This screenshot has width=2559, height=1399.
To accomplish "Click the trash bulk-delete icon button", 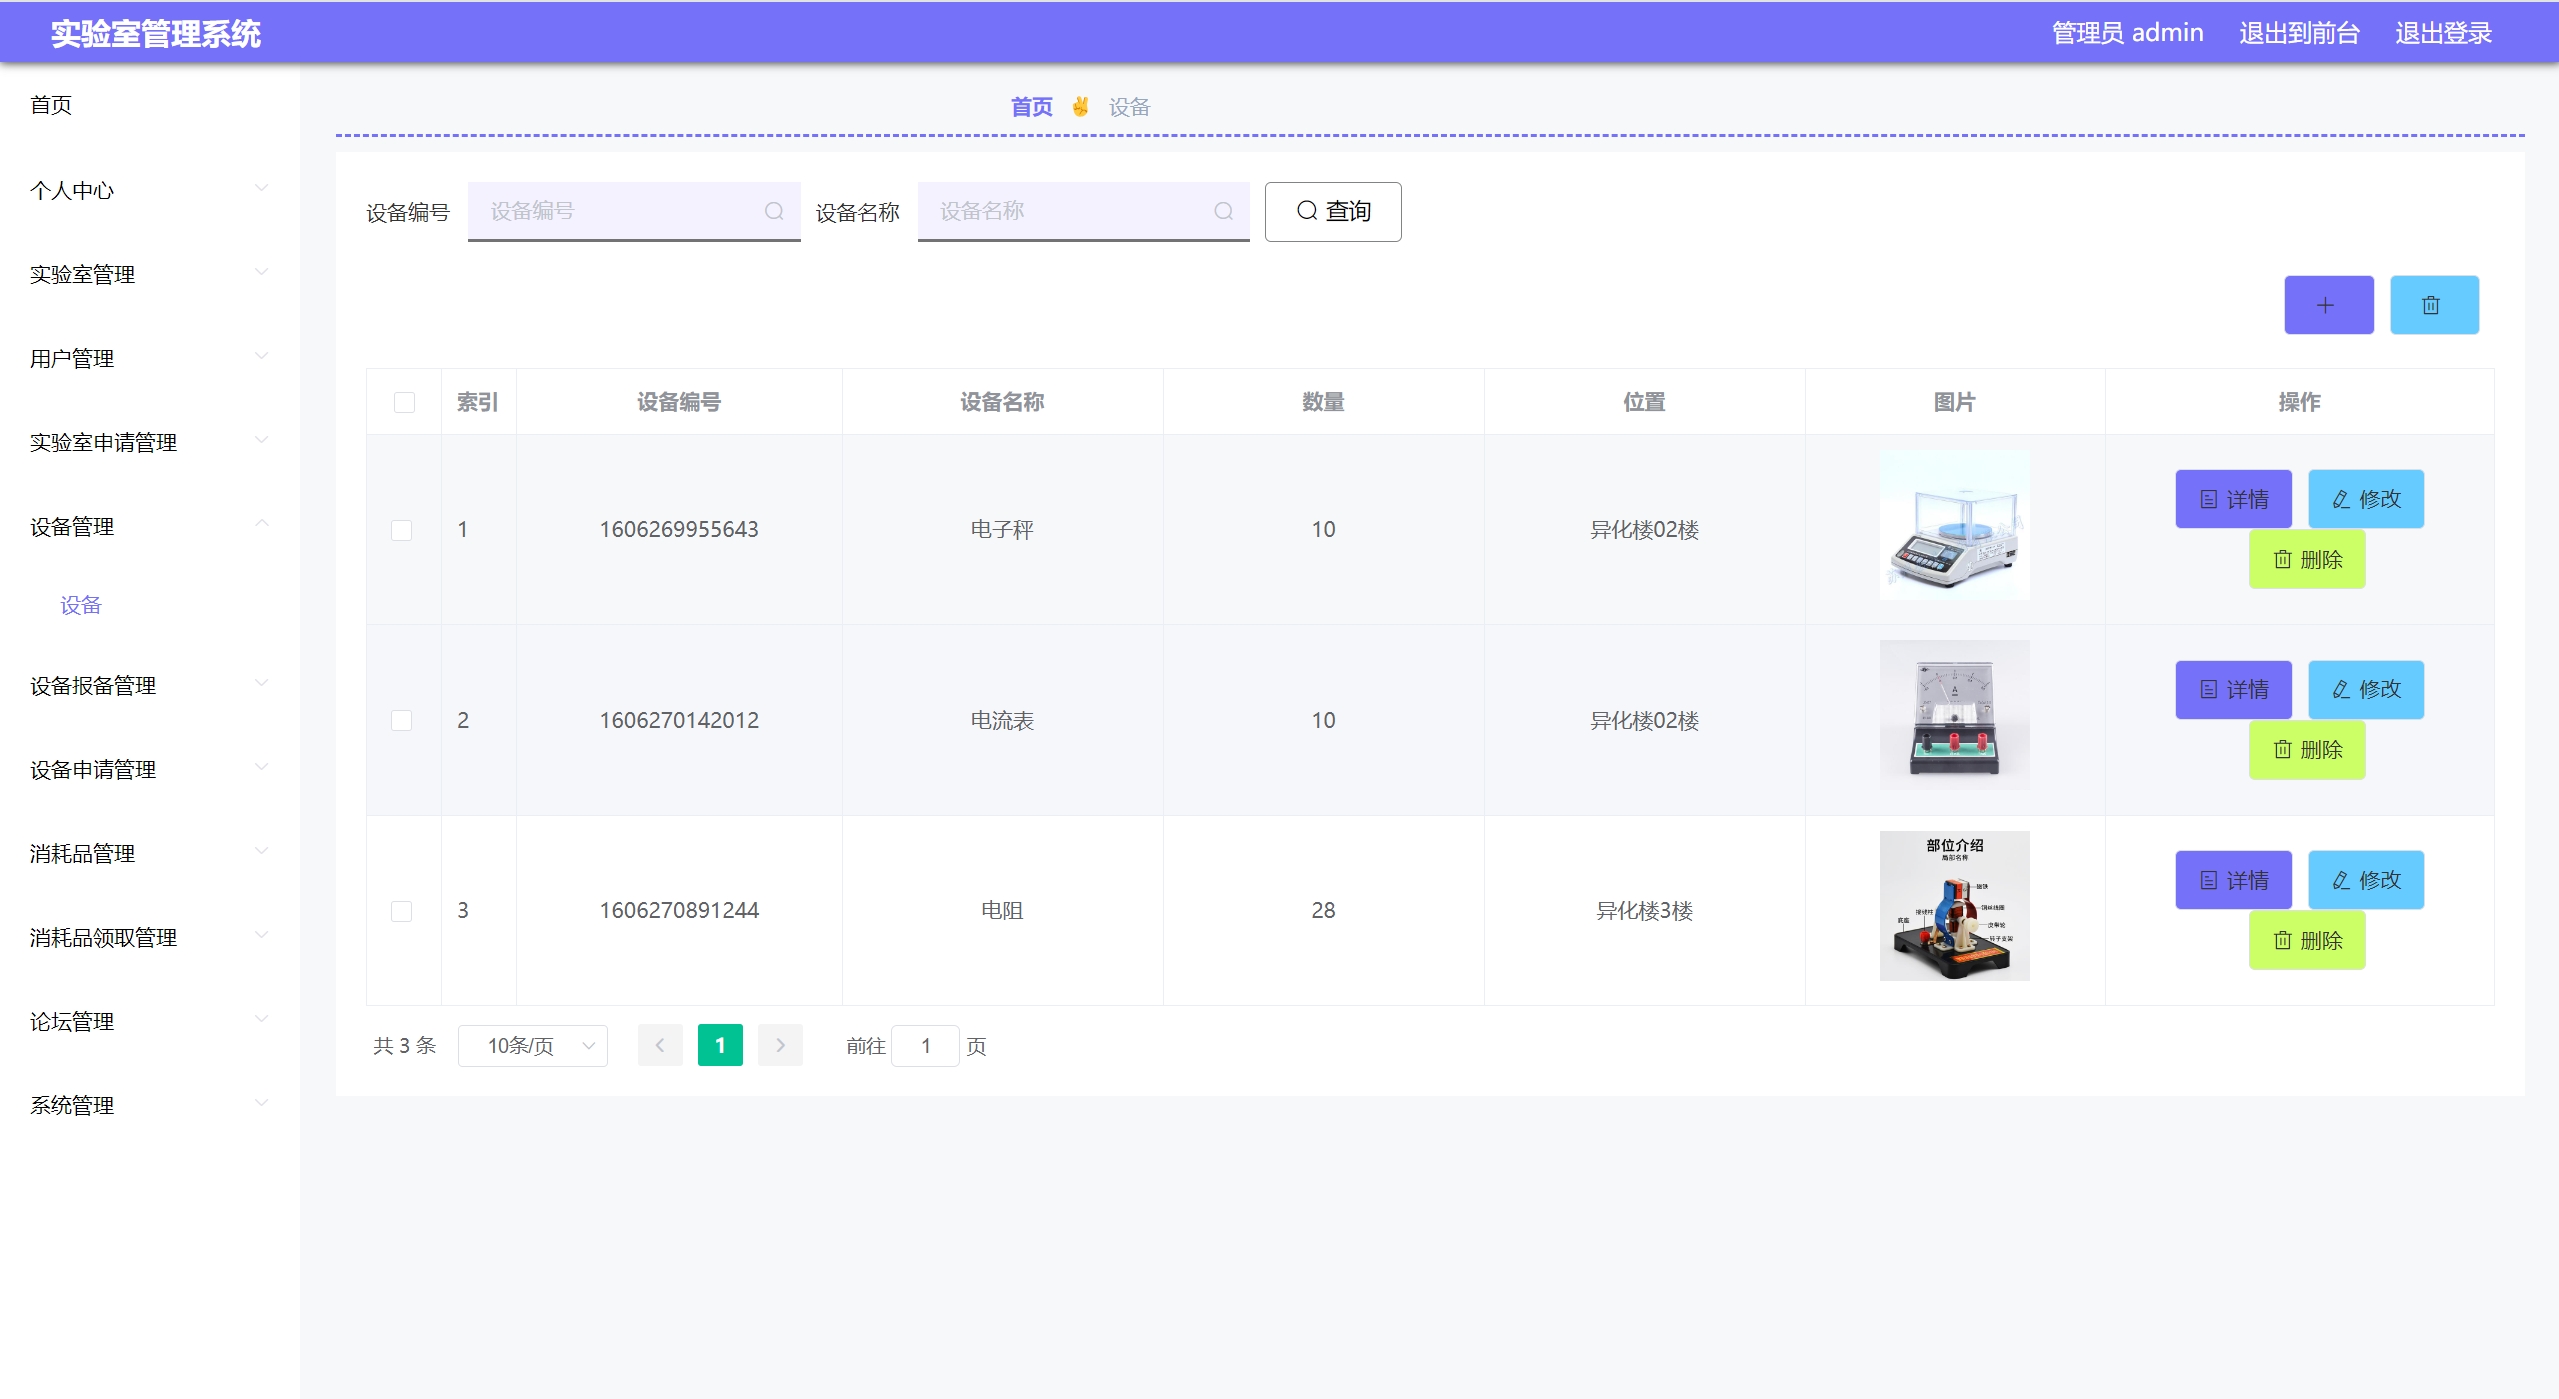I will (2433, 305).
